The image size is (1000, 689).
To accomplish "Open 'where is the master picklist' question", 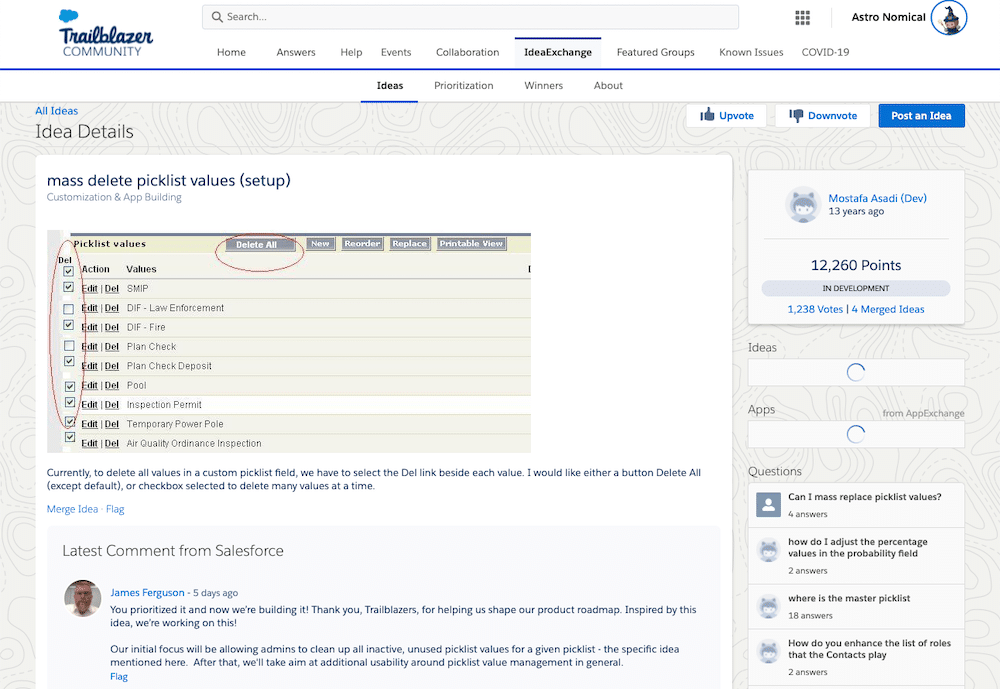I will [x=849, y=598].
